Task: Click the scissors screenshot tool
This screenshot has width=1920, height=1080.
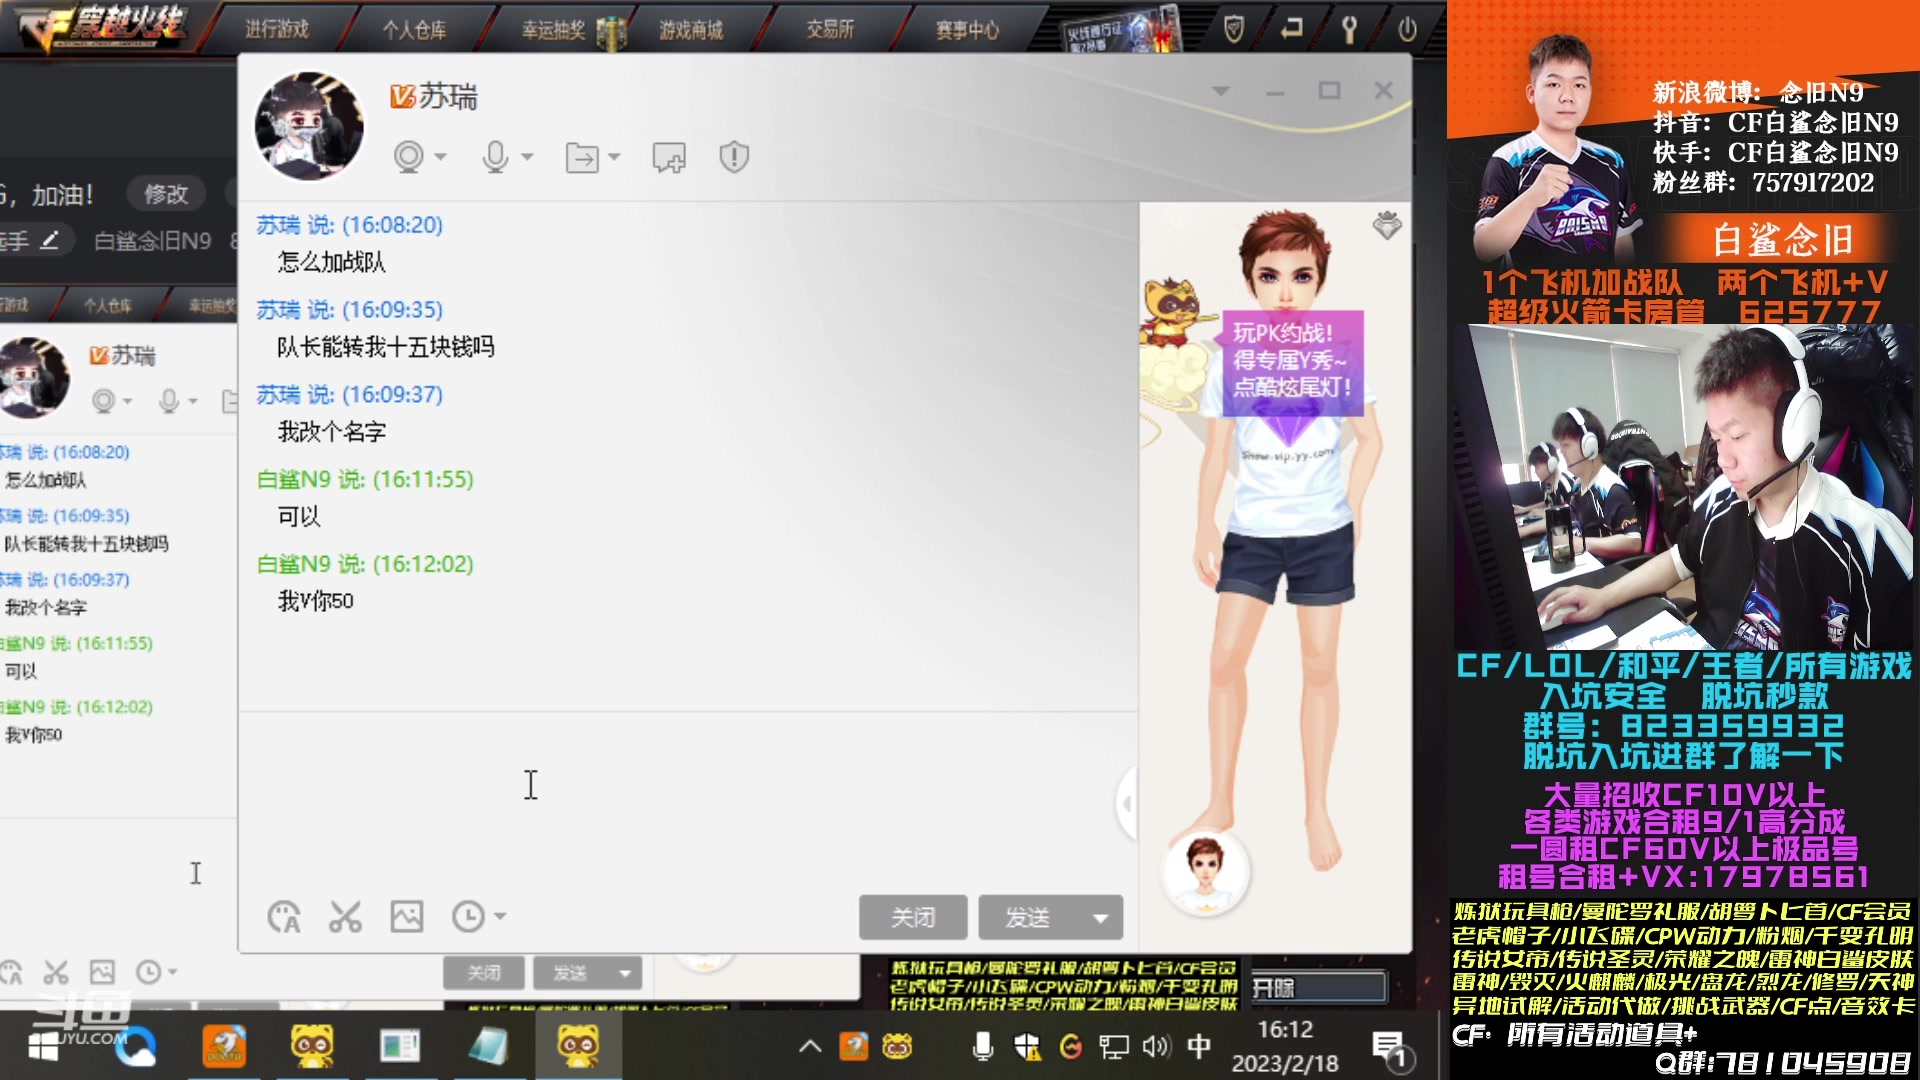Action: tap(345, 916)
